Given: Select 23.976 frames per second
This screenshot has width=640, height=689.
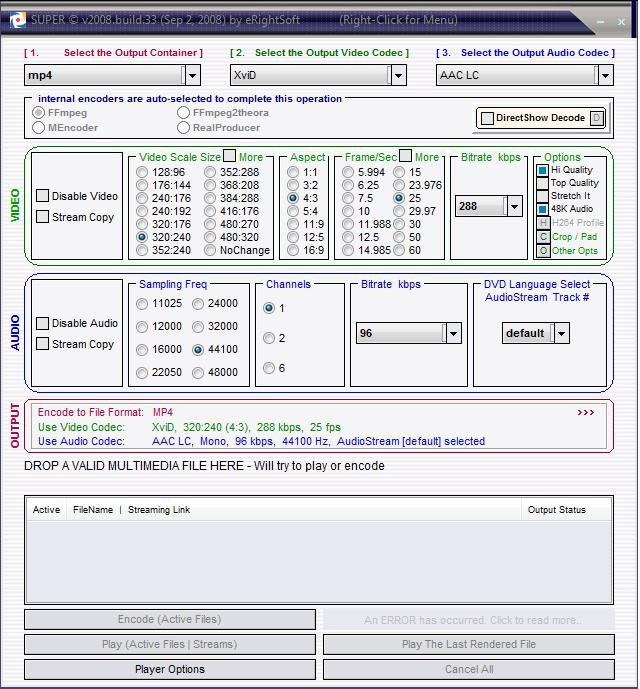Looking at the screenshot, I should click(x=399, y=185).
